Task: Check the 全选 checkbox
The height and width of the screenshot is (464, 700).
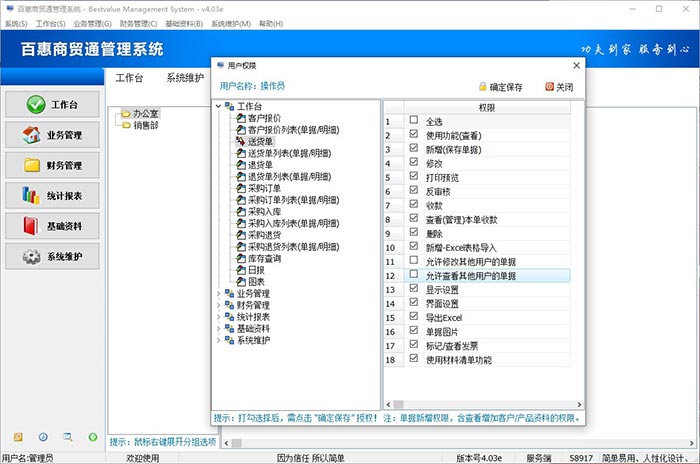Action: (414, 120)
